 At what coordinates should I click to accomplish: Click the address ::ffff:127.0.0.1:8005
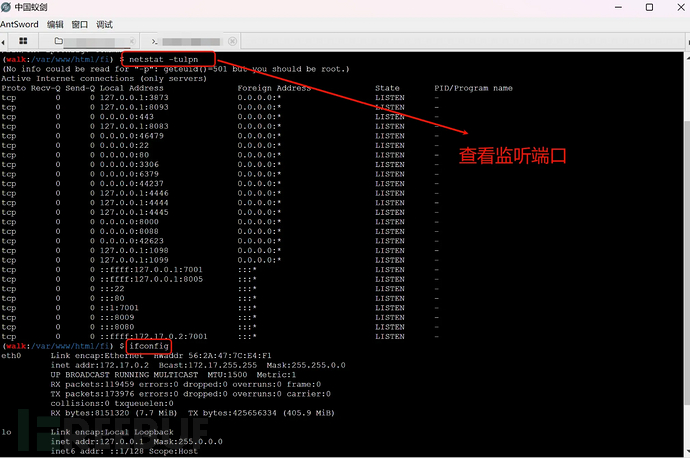coord(151,279)
